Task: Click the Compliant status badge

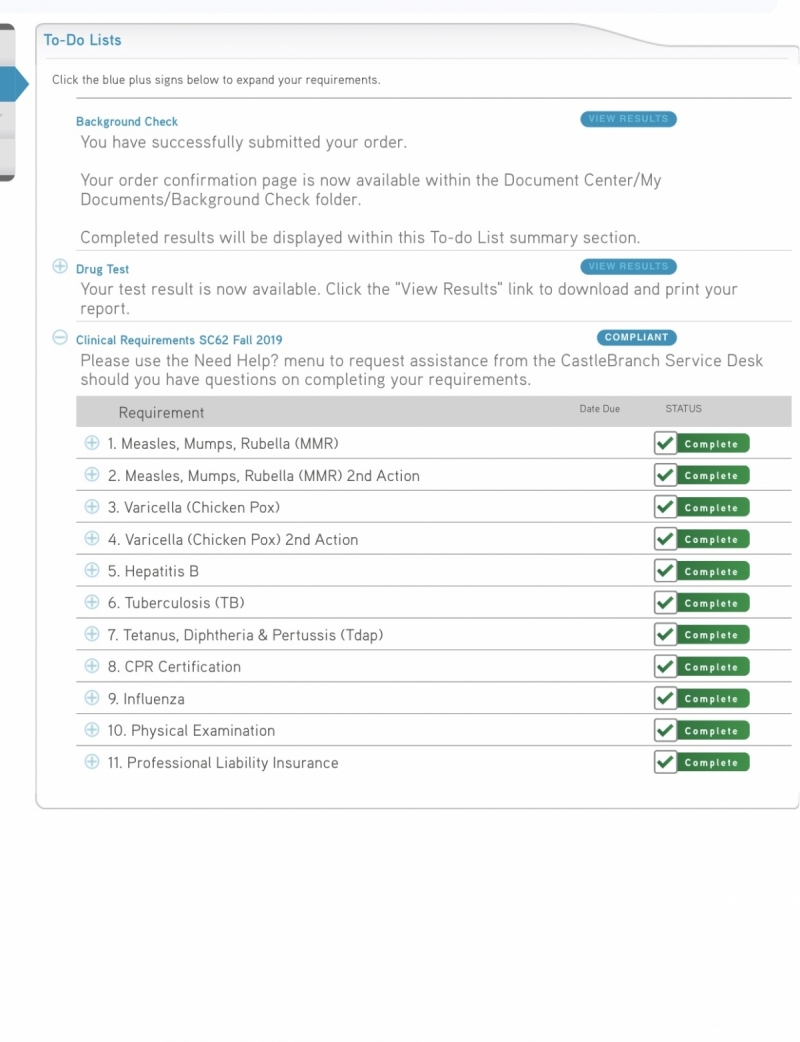Action: 637,338
